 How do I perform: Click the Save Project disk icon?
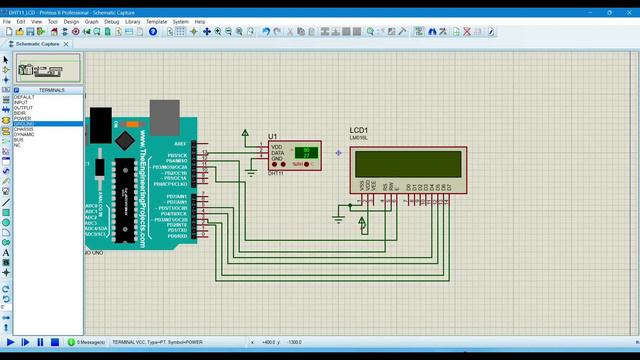click(x=30, y=31)
